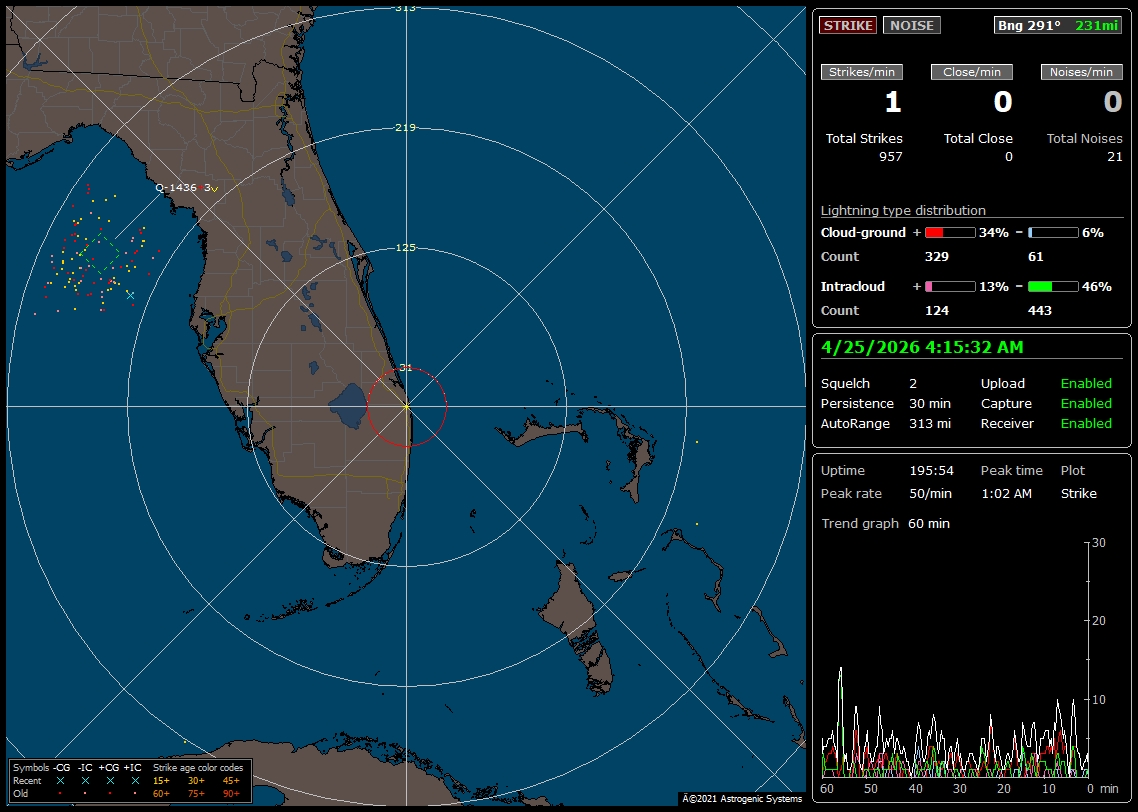Click the Strikes/min counter header
This screenshot has height=812, width=1138.
[x=861, y=71]
